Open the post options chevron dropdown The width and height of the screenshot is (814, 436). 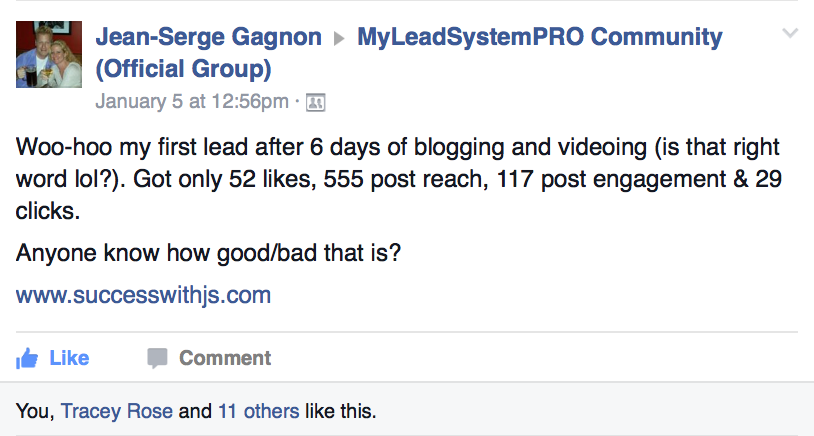click(790, 33)
